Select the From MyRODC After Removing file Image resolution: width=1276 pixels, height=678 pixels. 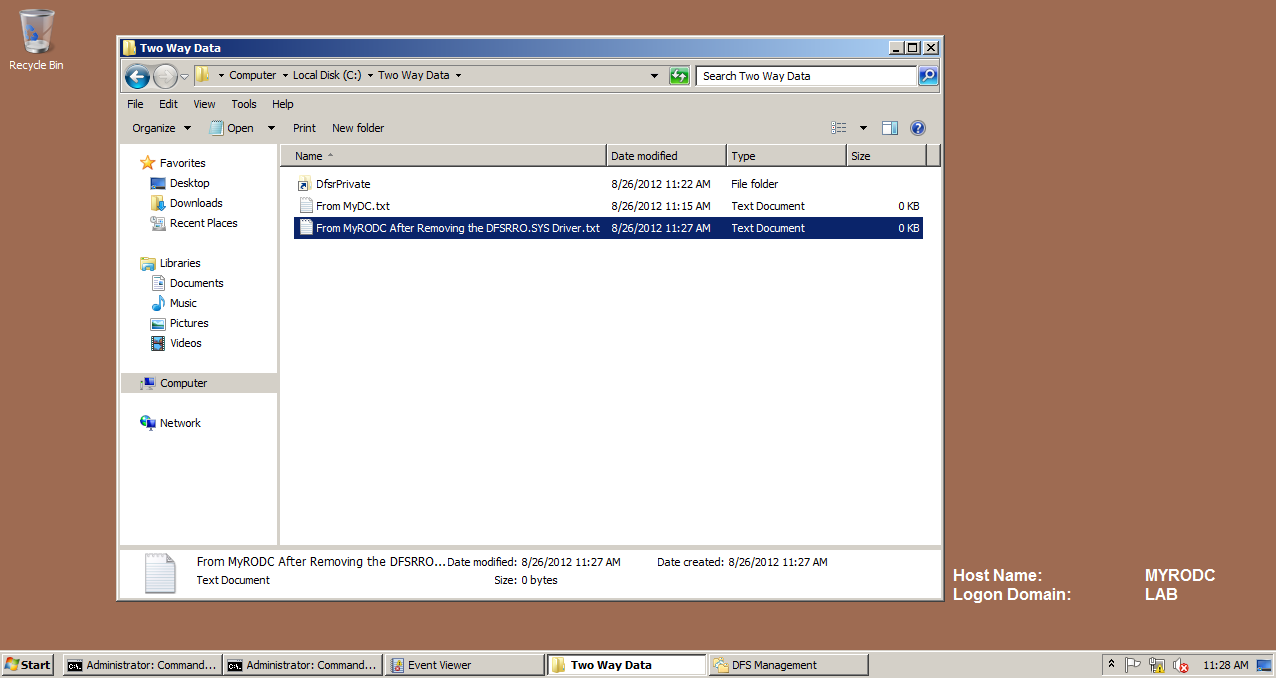(x=608, y=228)
